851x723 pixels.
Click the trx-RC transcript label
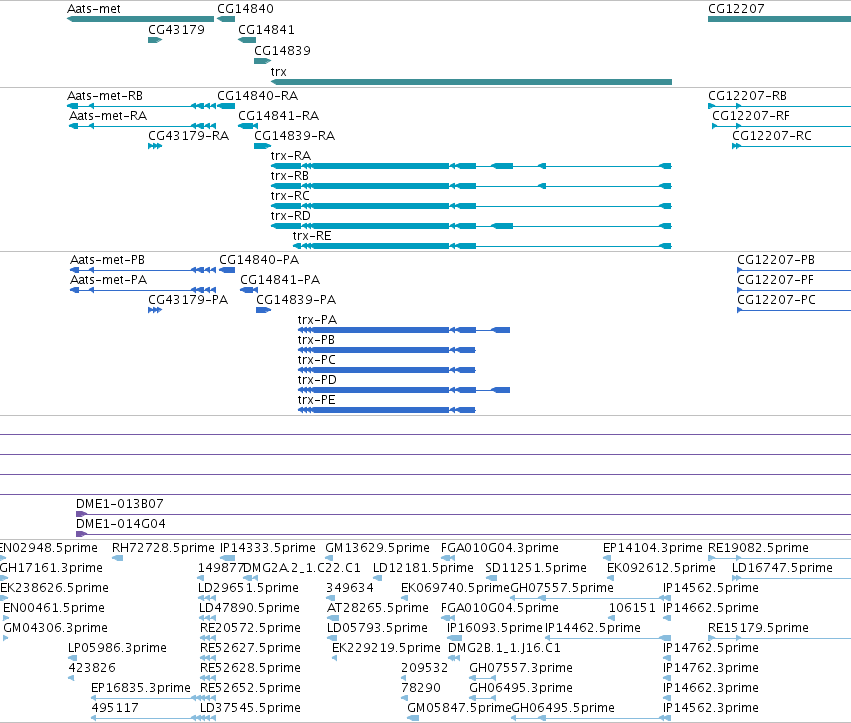tap(290, 196)
